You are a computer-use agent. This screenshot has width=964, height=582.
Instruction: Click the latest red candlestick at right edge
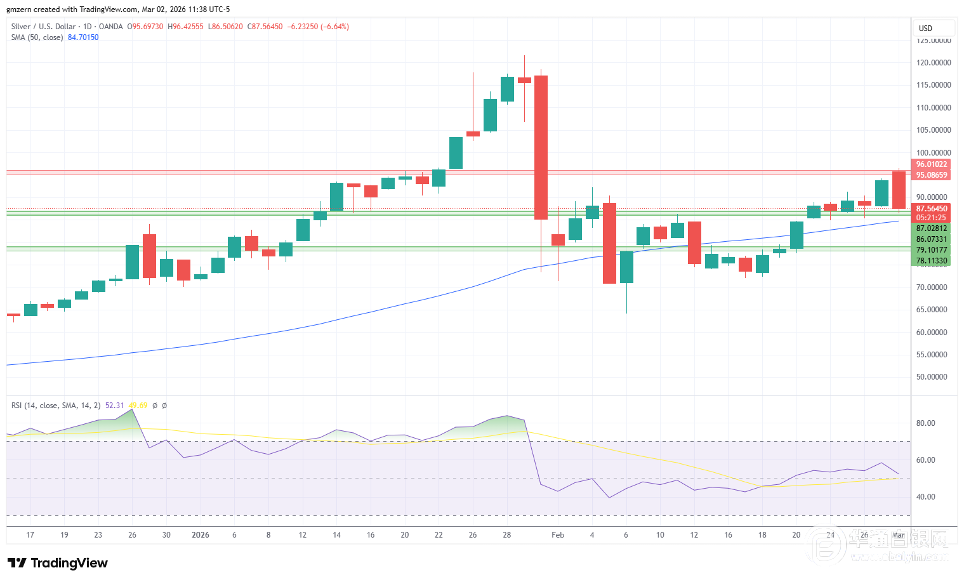[x=898, y=189]
